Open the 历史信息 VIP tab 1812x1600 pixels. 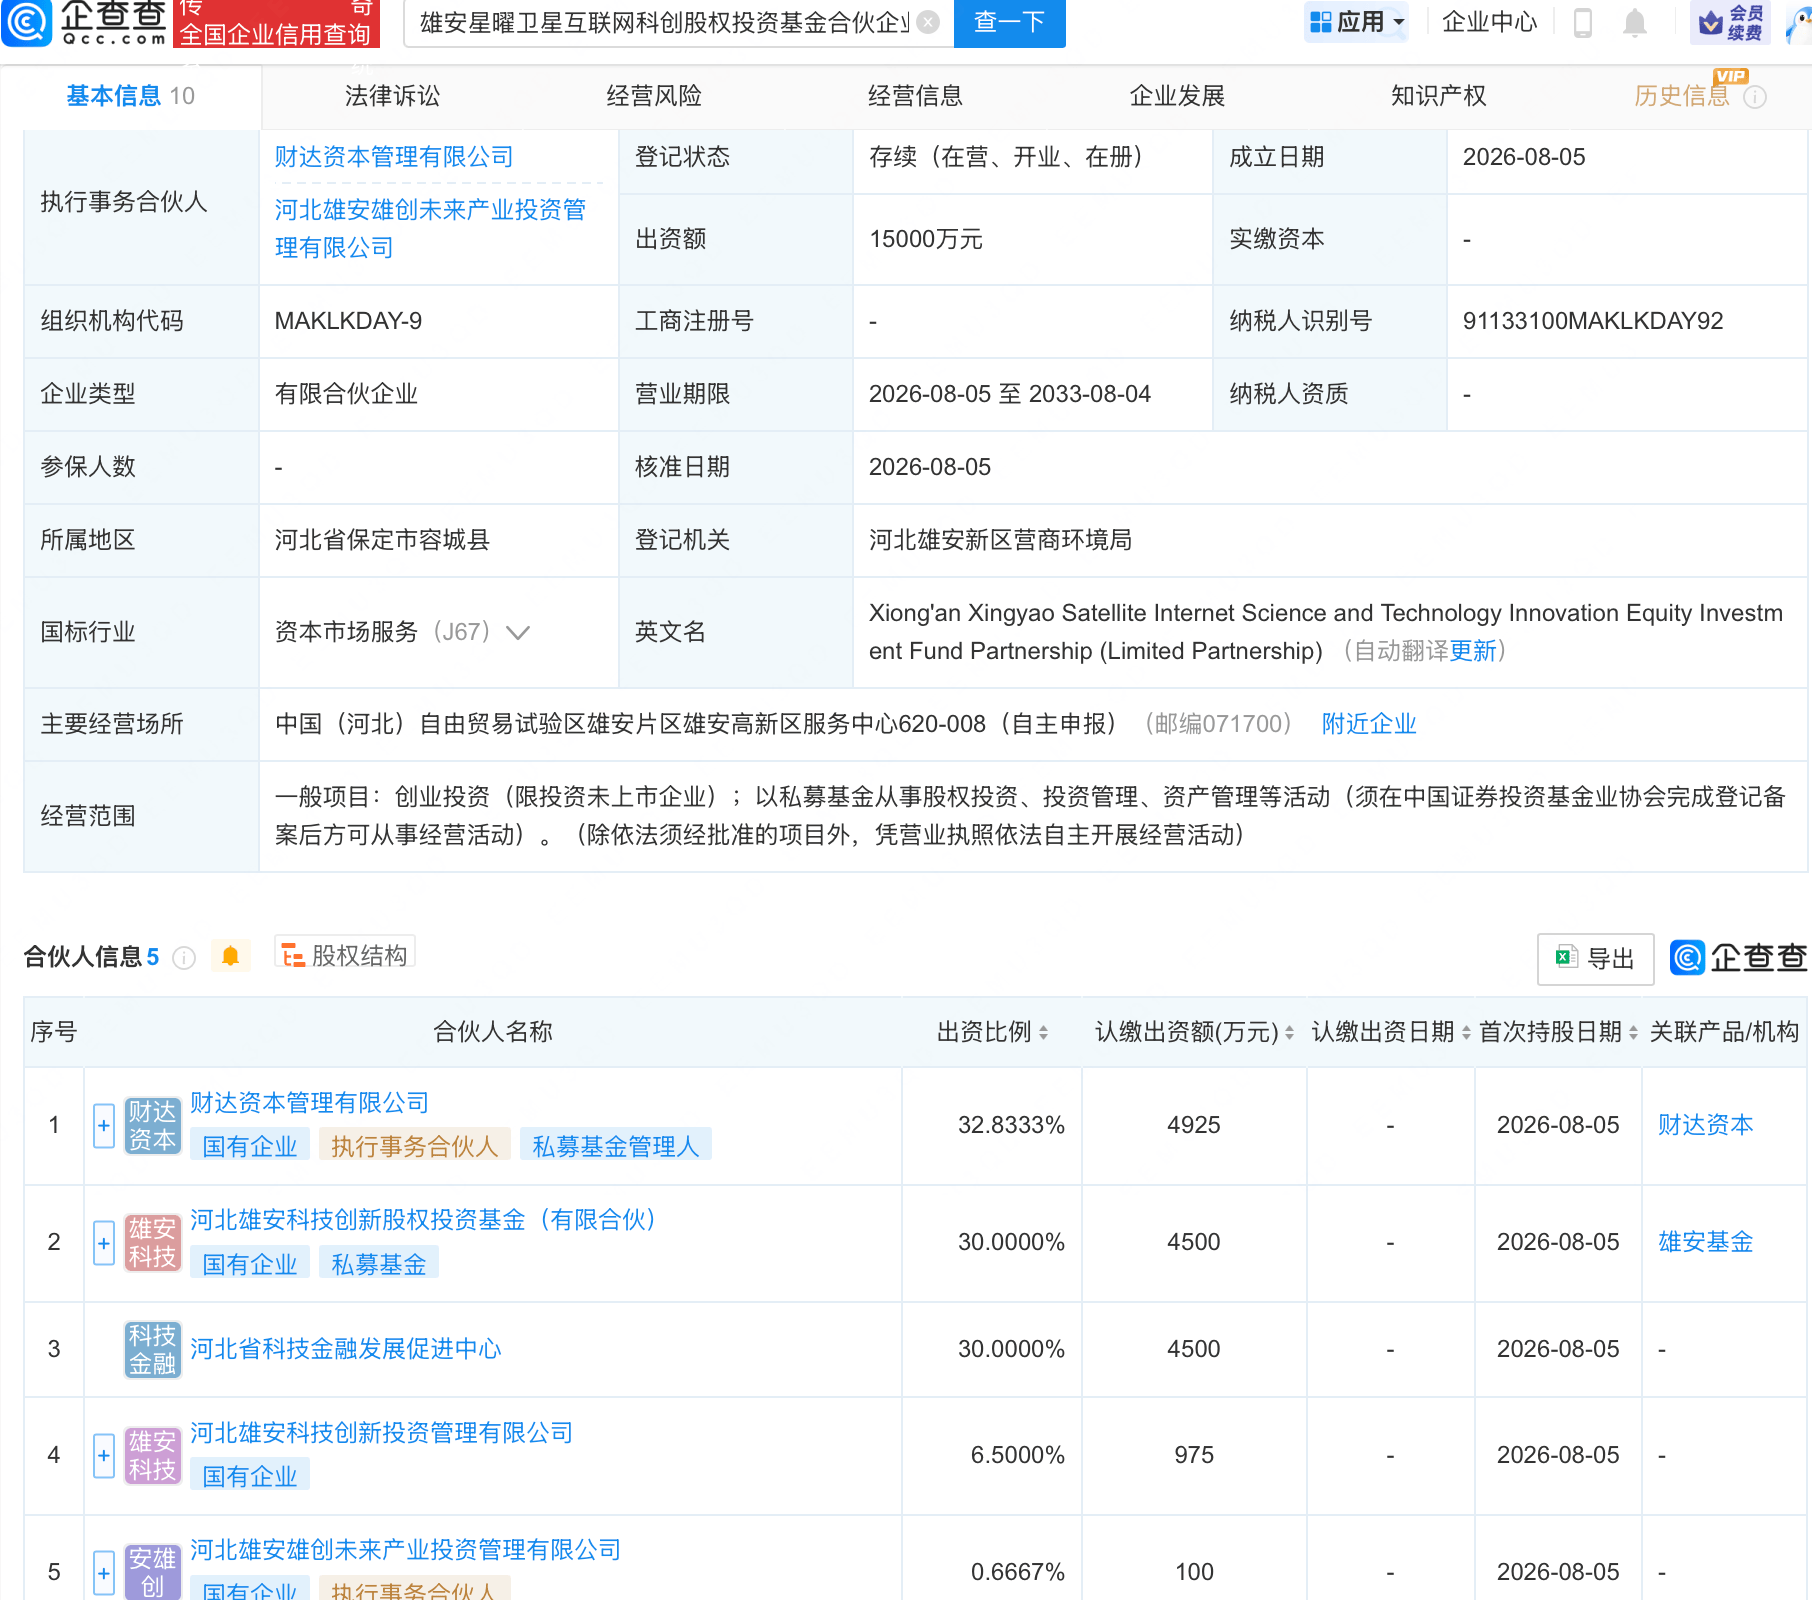click(1682, 96)
